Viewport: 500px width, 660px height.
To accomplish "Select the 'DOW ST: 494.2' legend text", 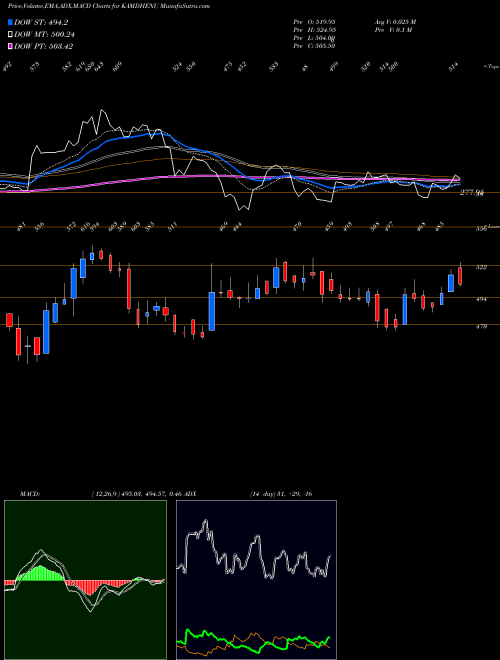I will coord(41,22).
